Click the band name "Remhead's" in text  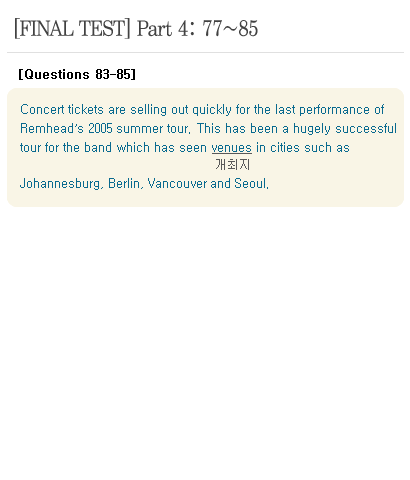point(52,128)
